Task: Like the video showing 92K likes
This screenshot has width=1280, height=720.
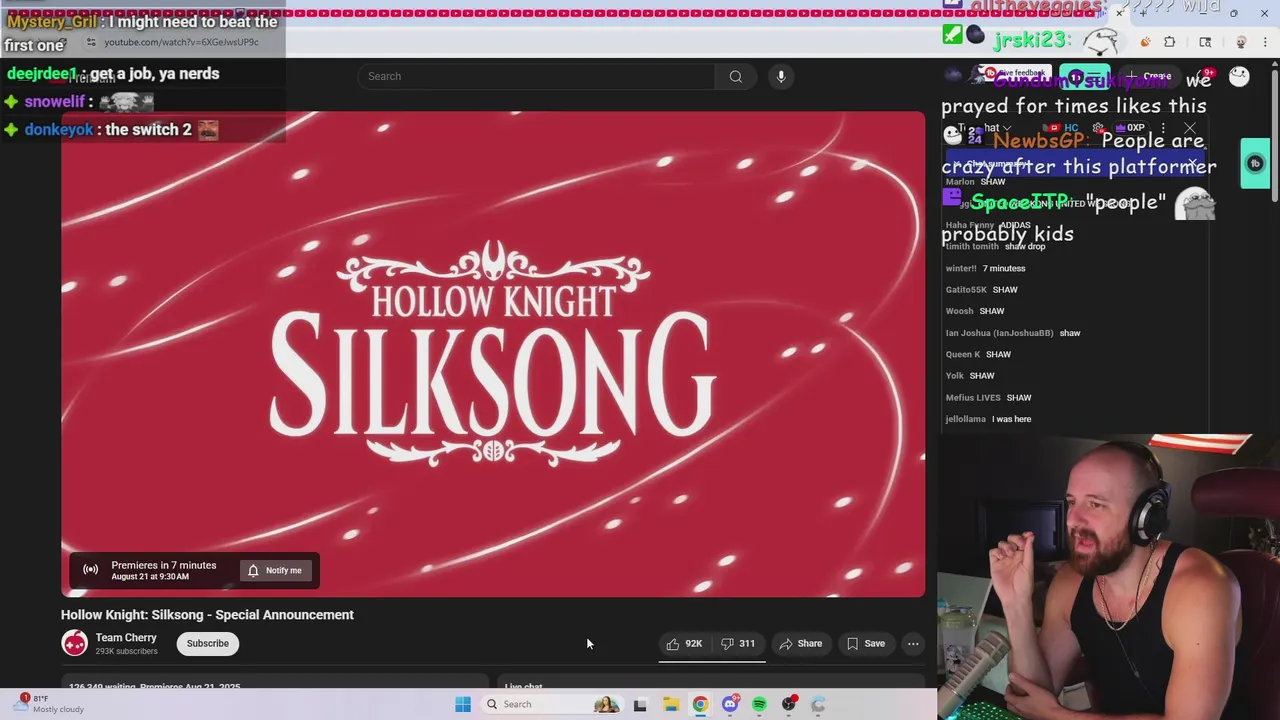Action: coord(684,644)
